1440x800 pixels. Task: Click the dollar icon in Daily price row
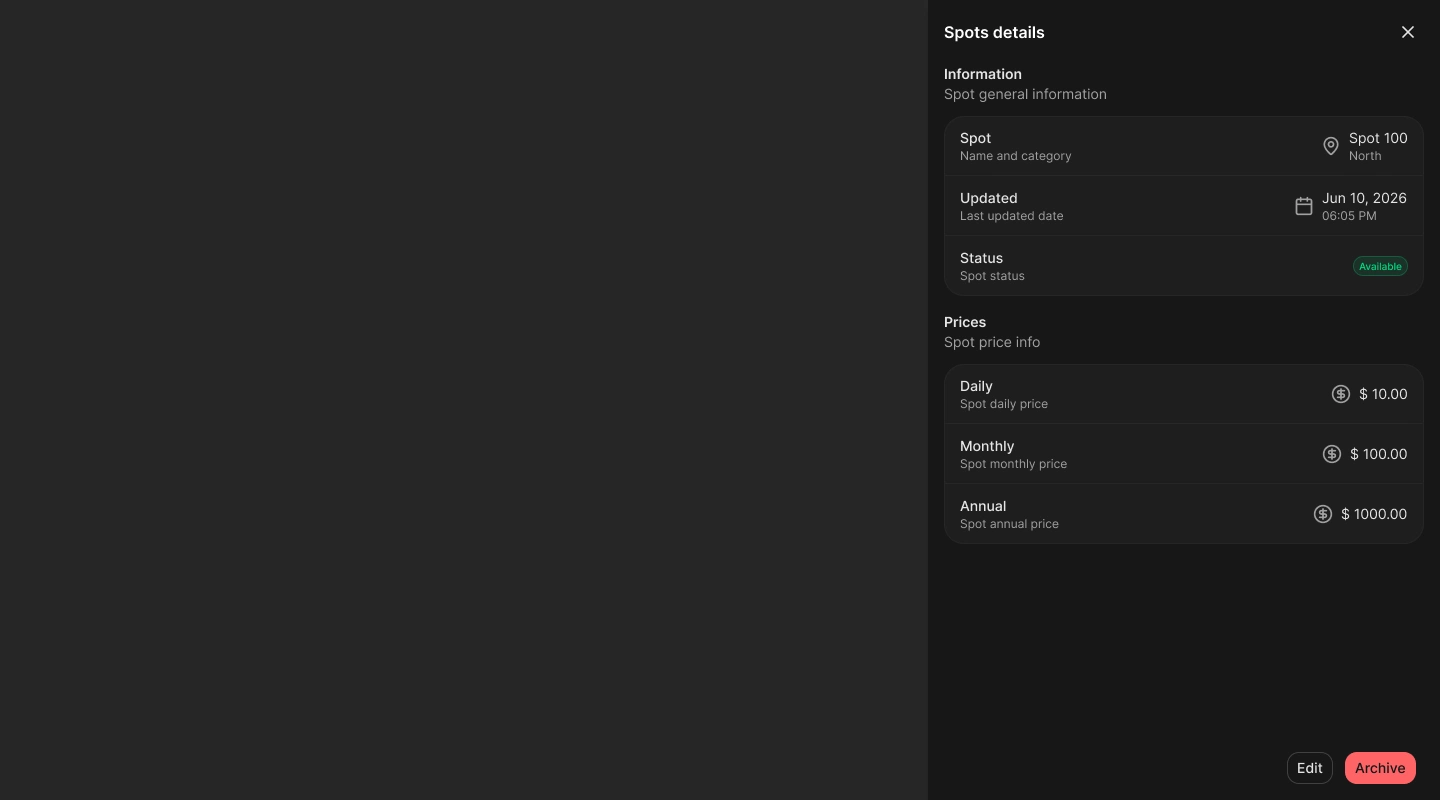(1341, 394)
